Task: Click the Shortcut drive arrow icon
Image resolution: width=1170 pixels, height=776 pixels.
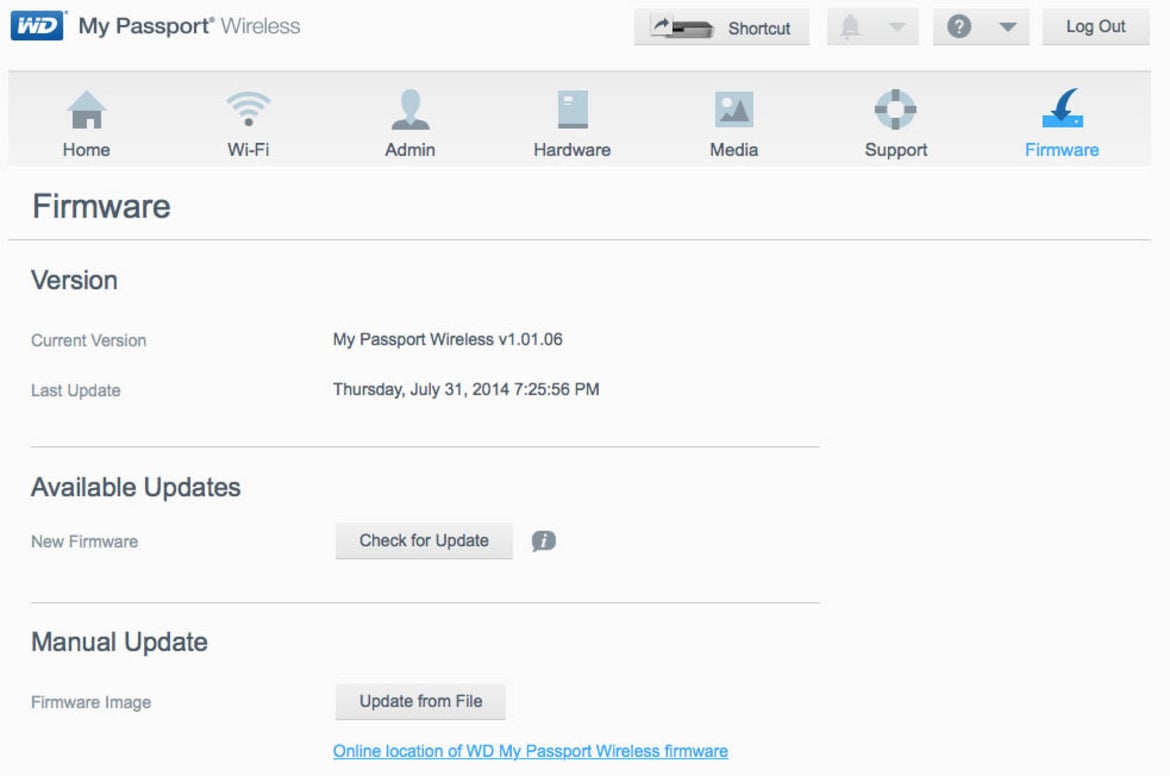Action: 682,28
